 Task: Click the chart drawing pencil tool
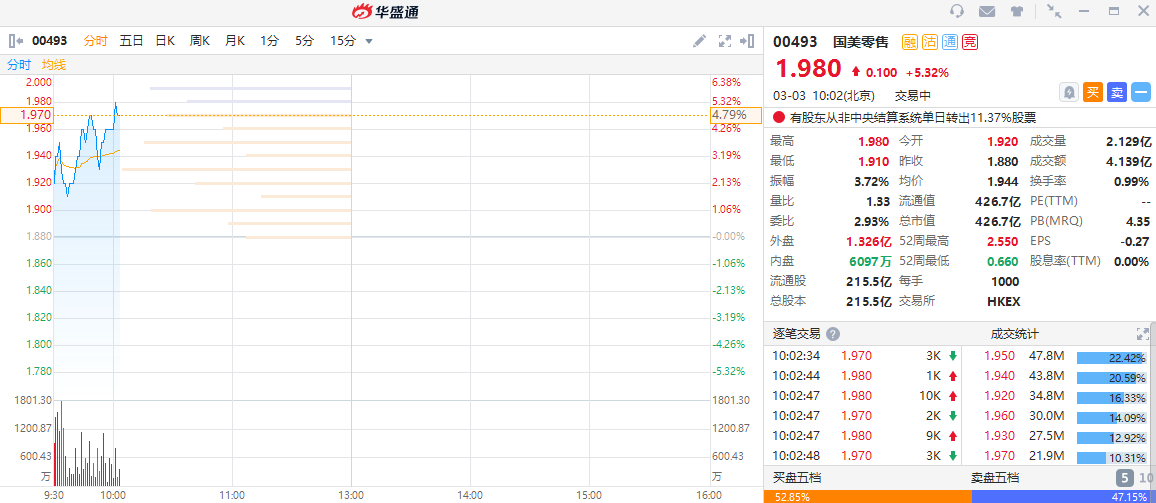click(x=699, y=41)
